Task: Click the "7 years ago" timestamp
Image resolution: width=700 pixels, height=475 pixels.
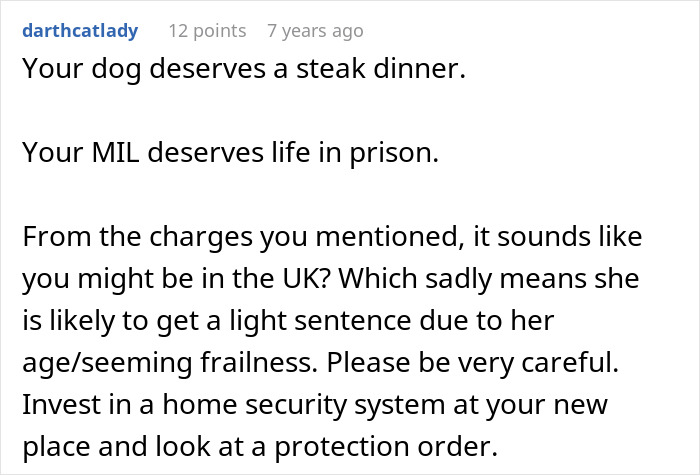Action: point(315,31)
